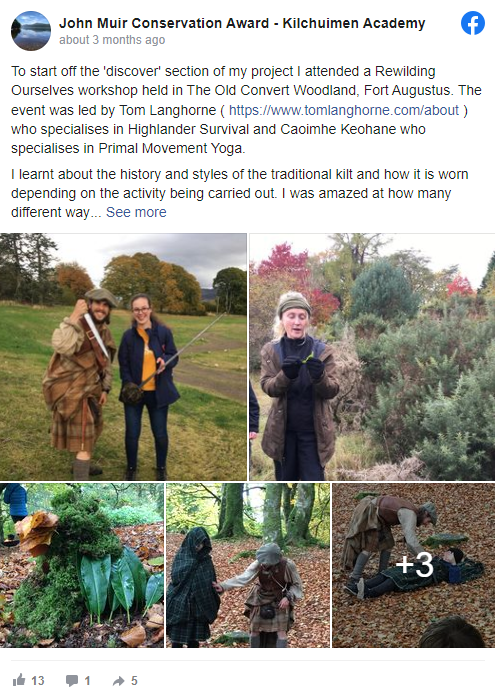Open the comment bubble icon
The height and width of the screenshot is (698, 495).
tap(72, 681)
